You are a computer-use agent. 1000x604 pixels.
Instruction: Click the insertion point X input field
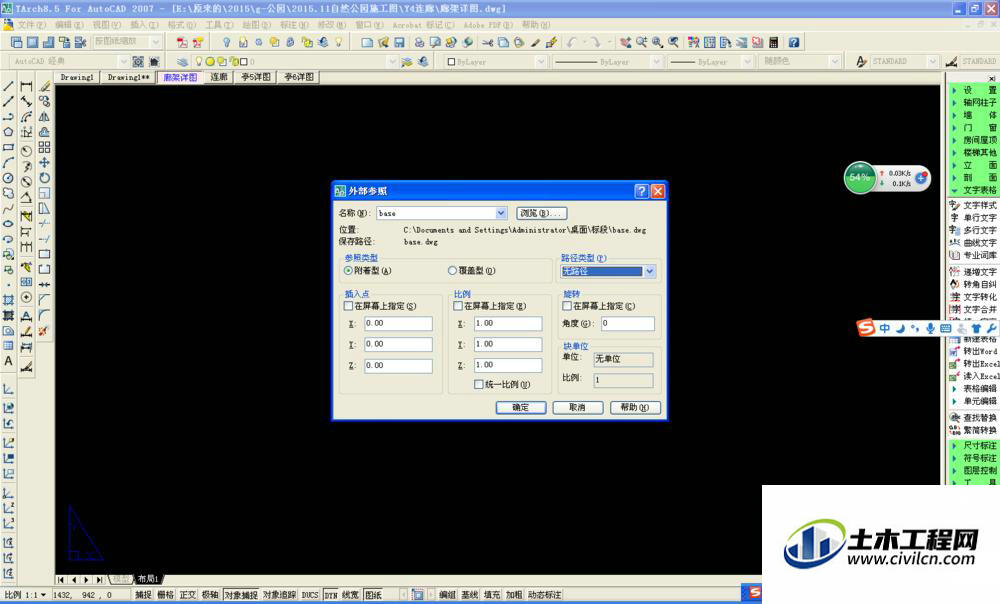(398, 323)
